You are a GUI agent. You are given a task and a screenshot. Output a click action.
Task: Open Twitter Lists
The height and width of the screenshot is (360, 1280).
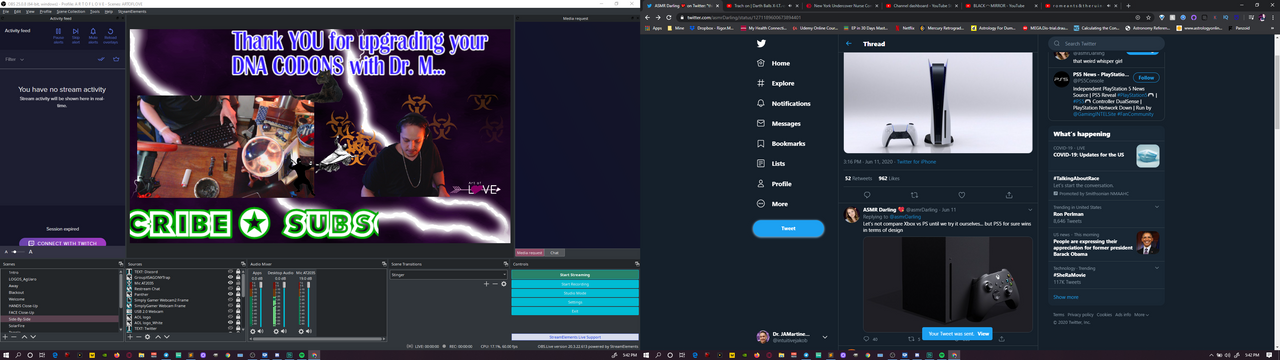(772, 163)
